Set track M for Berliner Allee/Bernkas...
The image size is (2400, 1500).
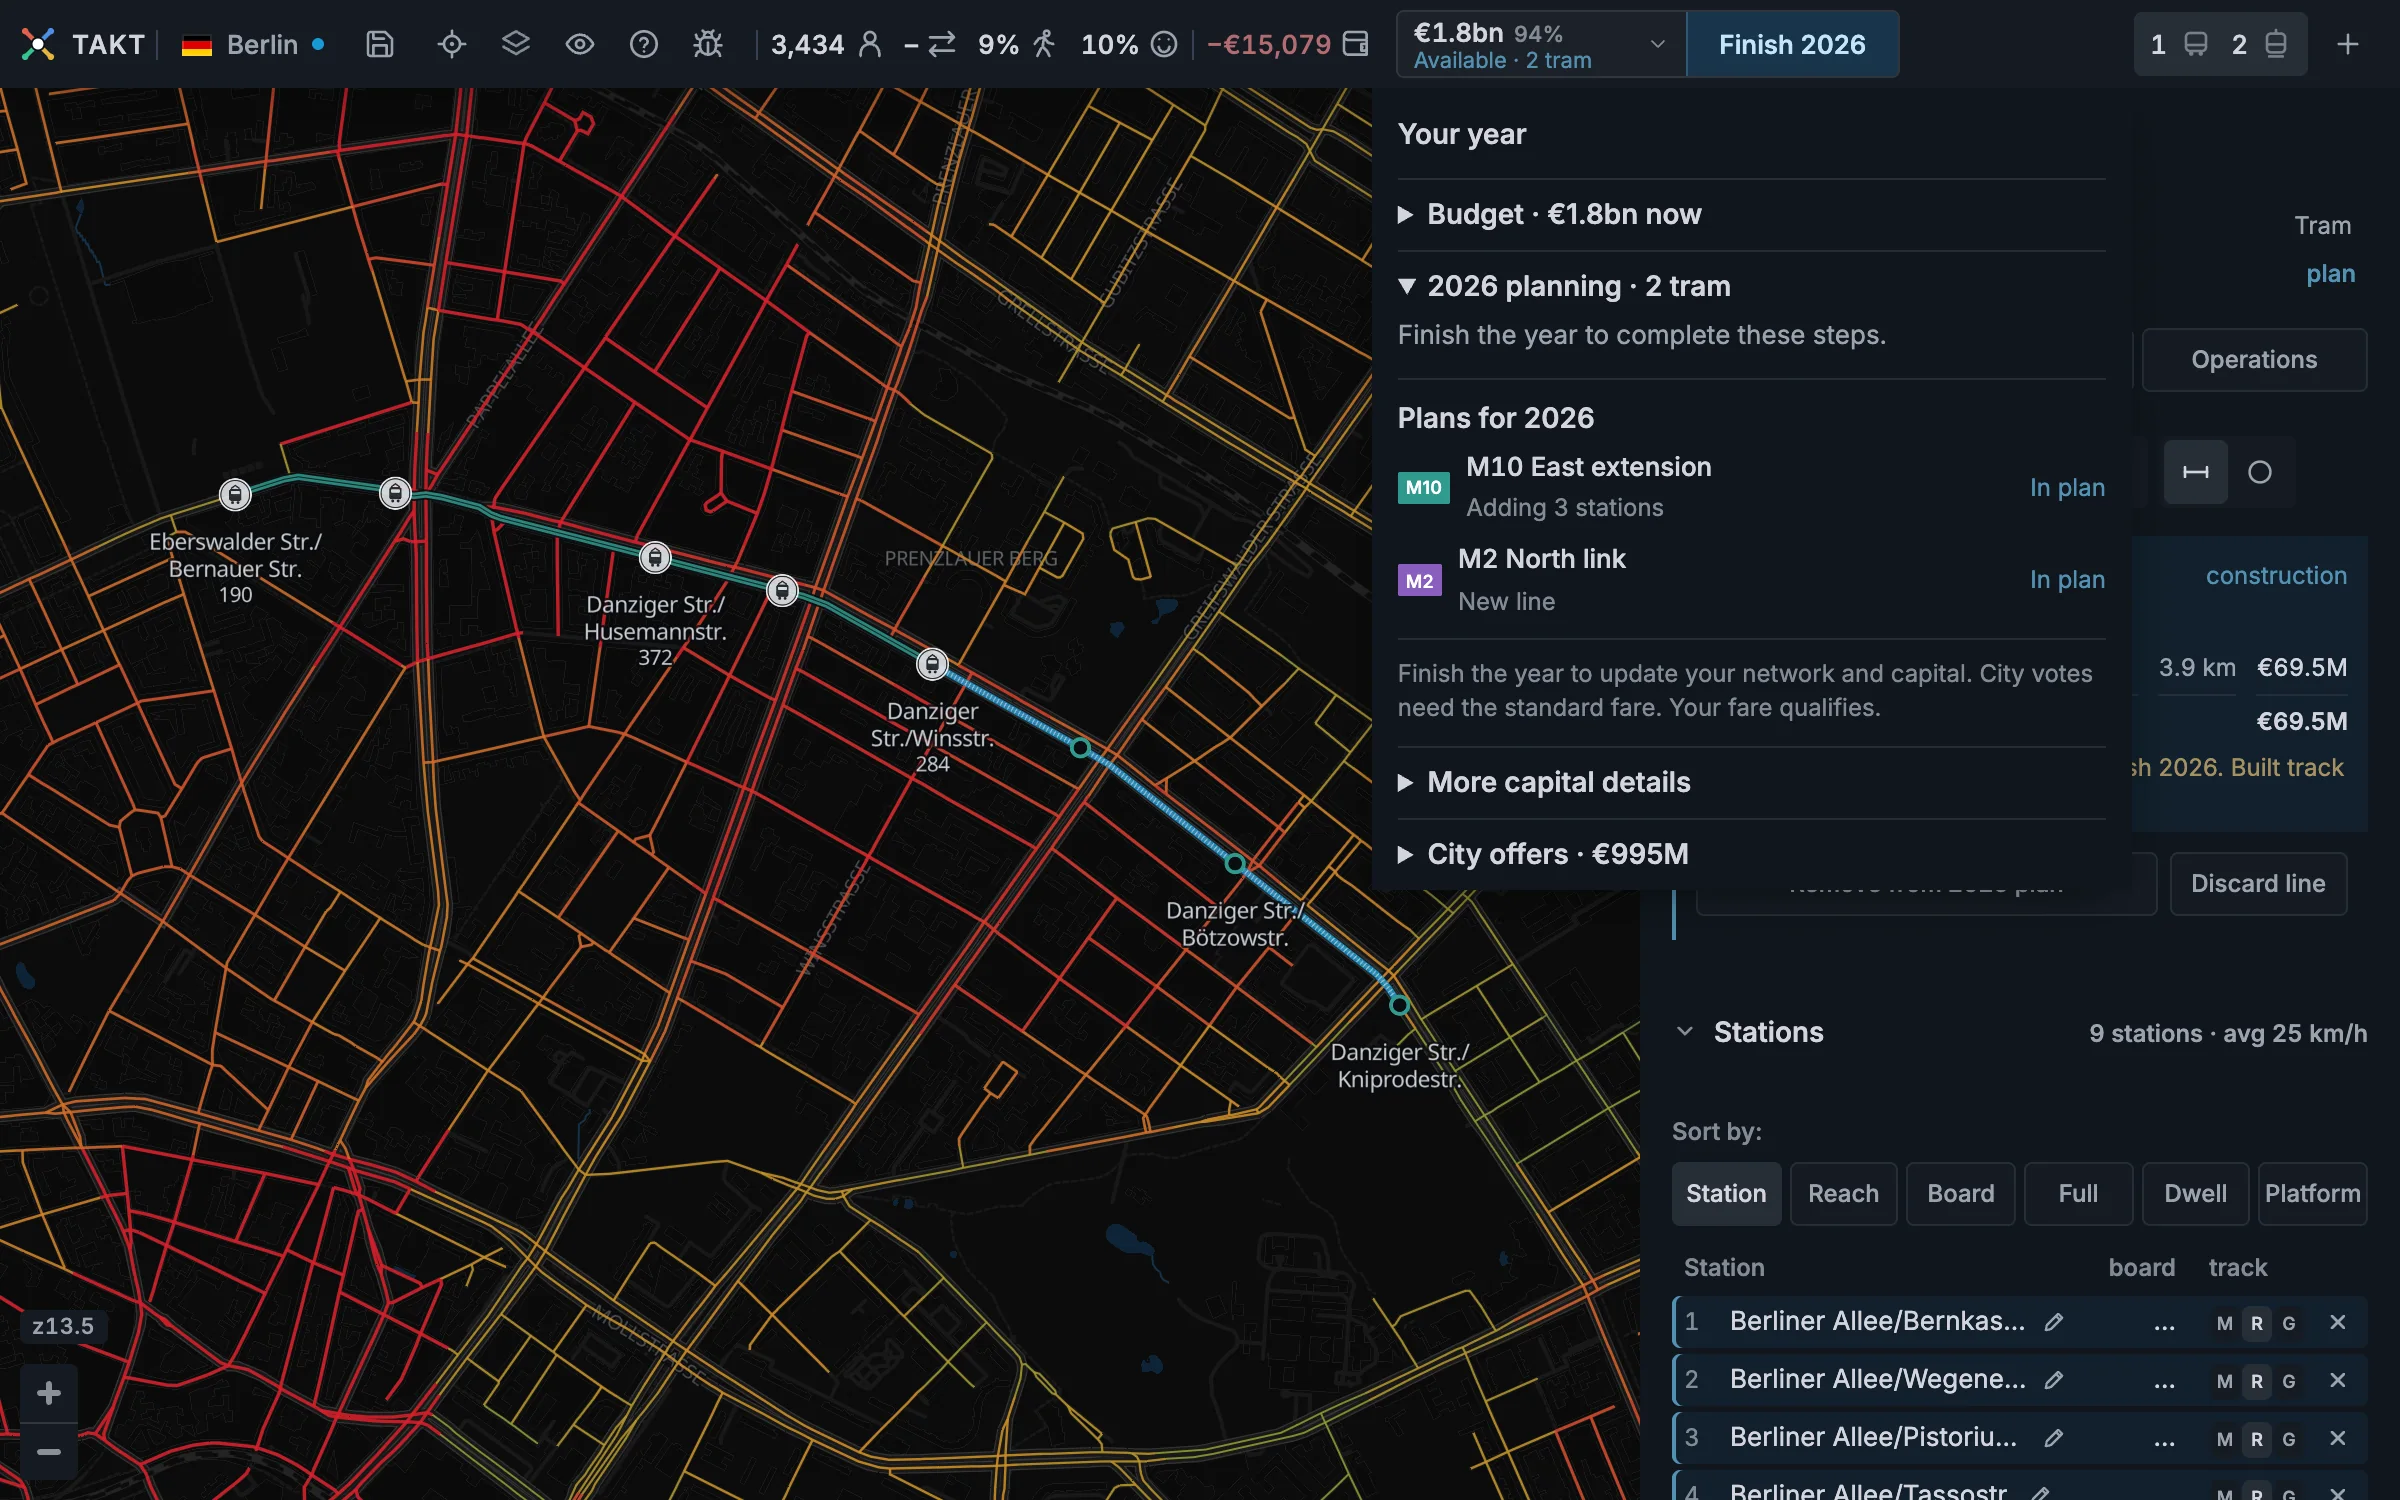pyautogui.click(x=2224, y=1323)
